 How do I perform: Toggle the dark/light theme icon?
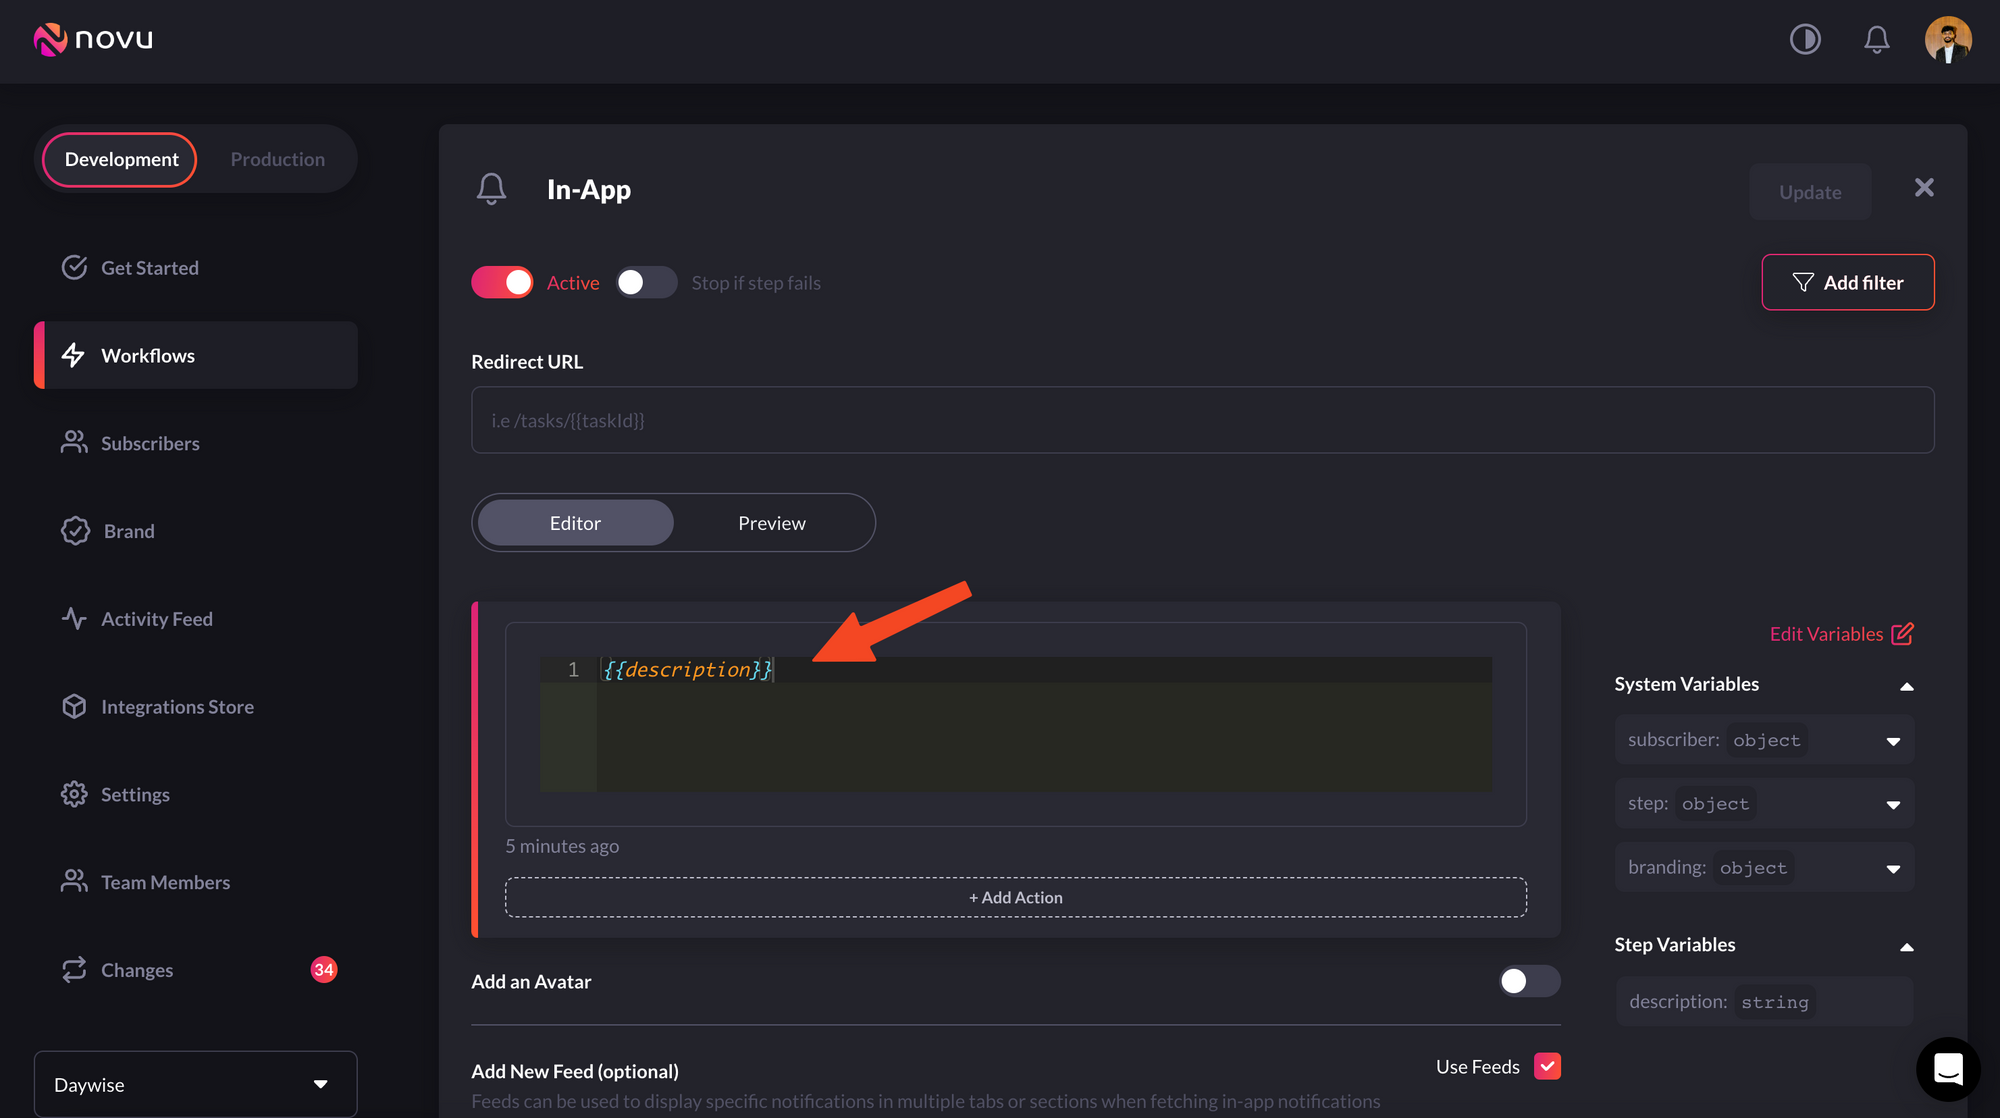pos(1805,39)
